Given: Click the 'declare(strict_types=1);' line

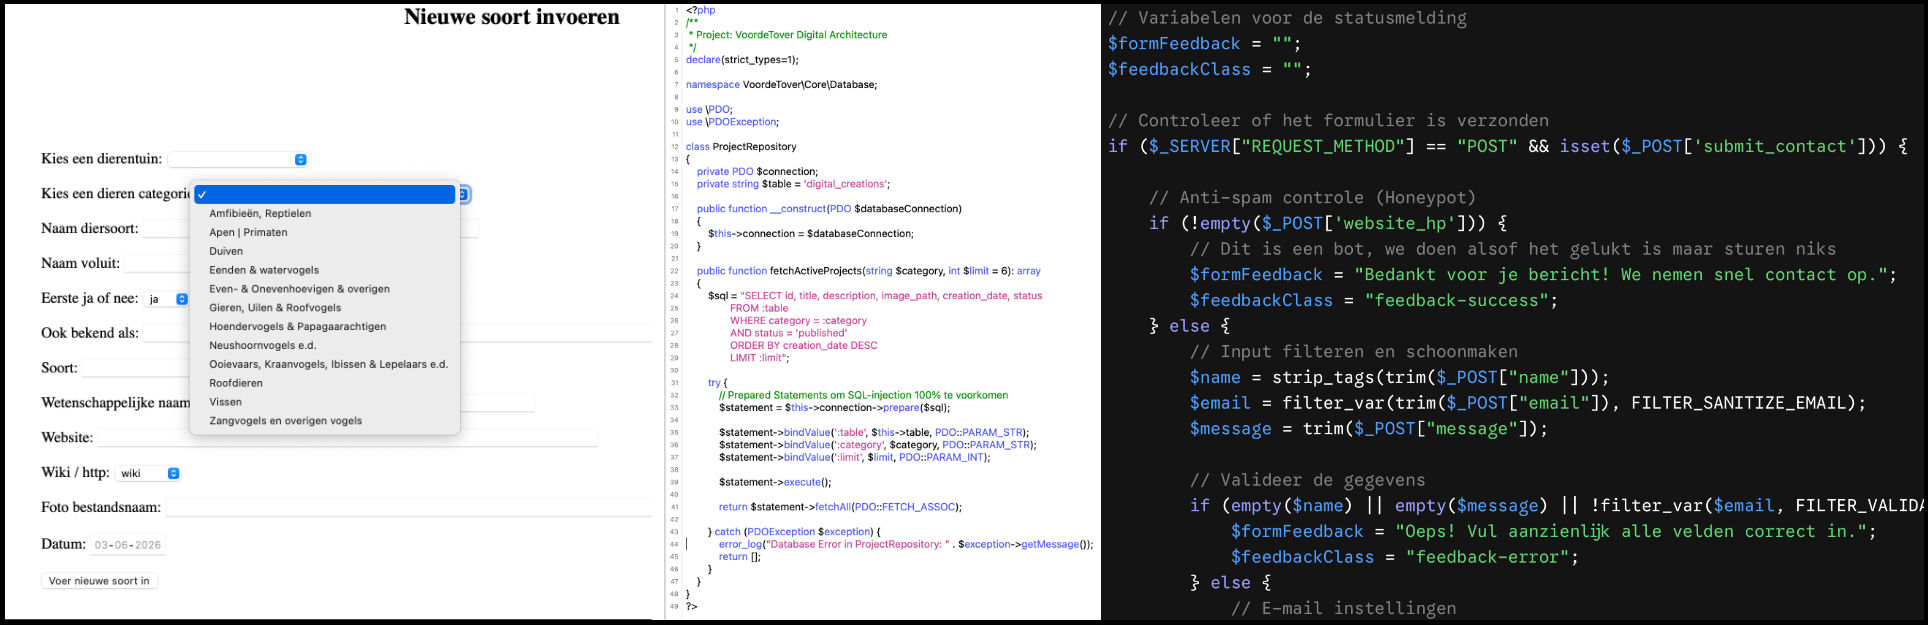Looking at the screenshot, I should coord(742,60).
